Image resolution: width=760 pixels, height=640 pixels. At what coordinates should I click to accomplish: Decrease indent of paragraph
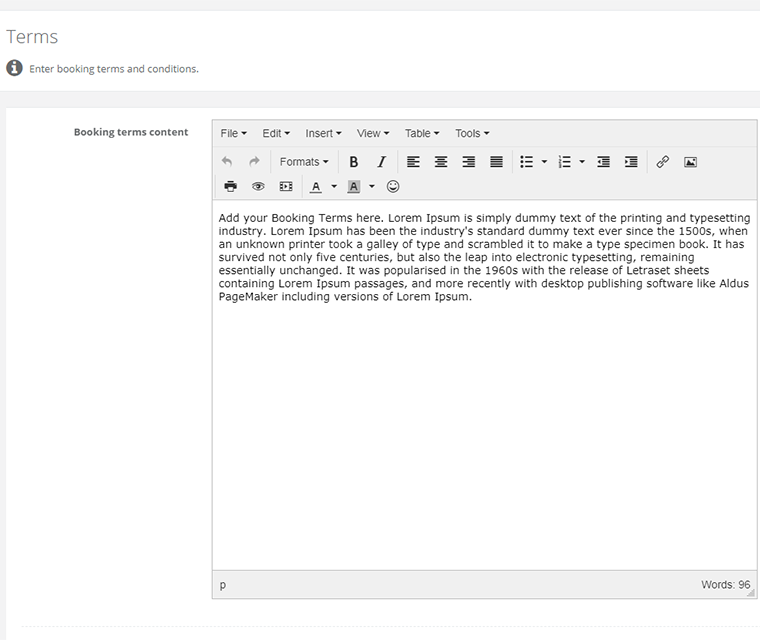click(x=603, y=161)
